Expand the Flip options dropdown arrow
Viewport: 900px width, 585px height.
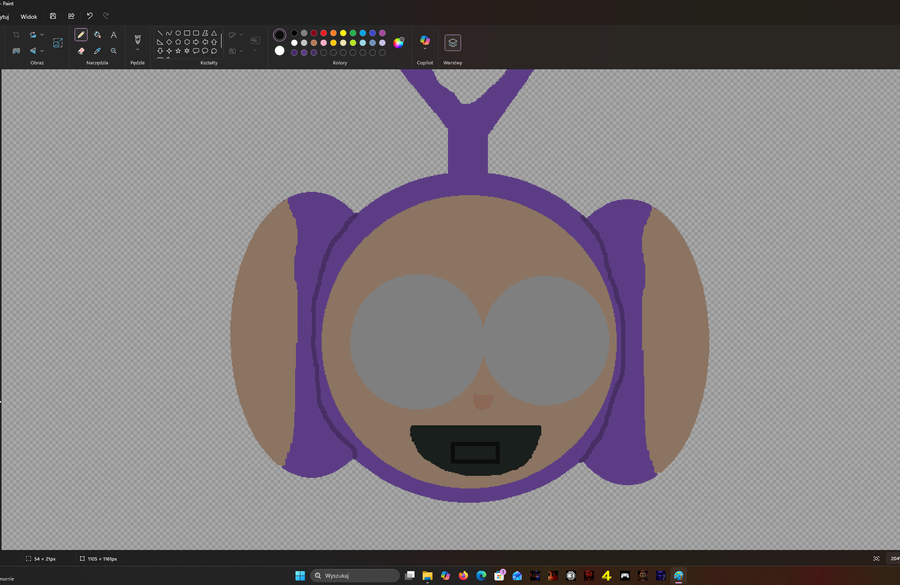pyautogui.click(x=42, y=51)
